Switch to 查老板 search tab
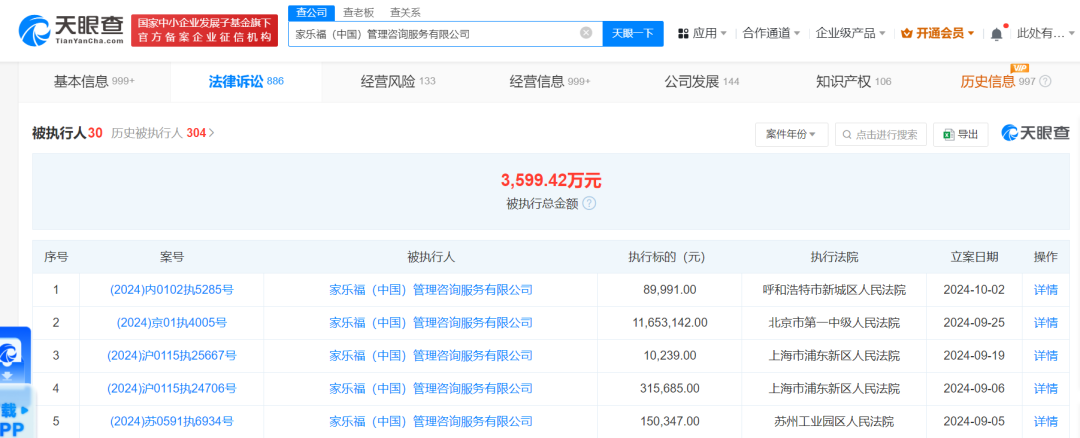 (x=357, y=12)
